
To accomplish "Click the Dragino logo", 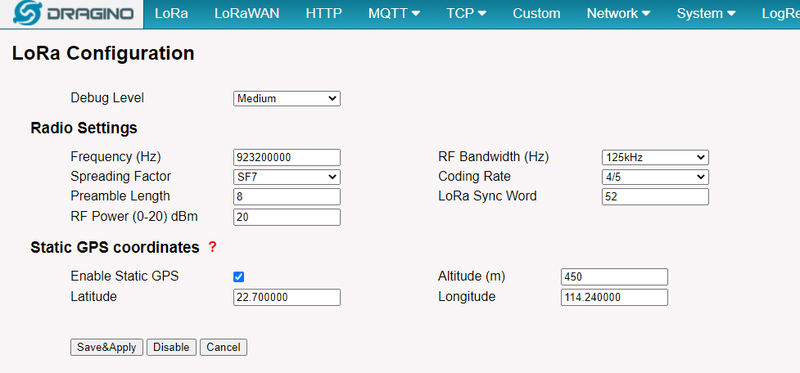I will 72,14.
